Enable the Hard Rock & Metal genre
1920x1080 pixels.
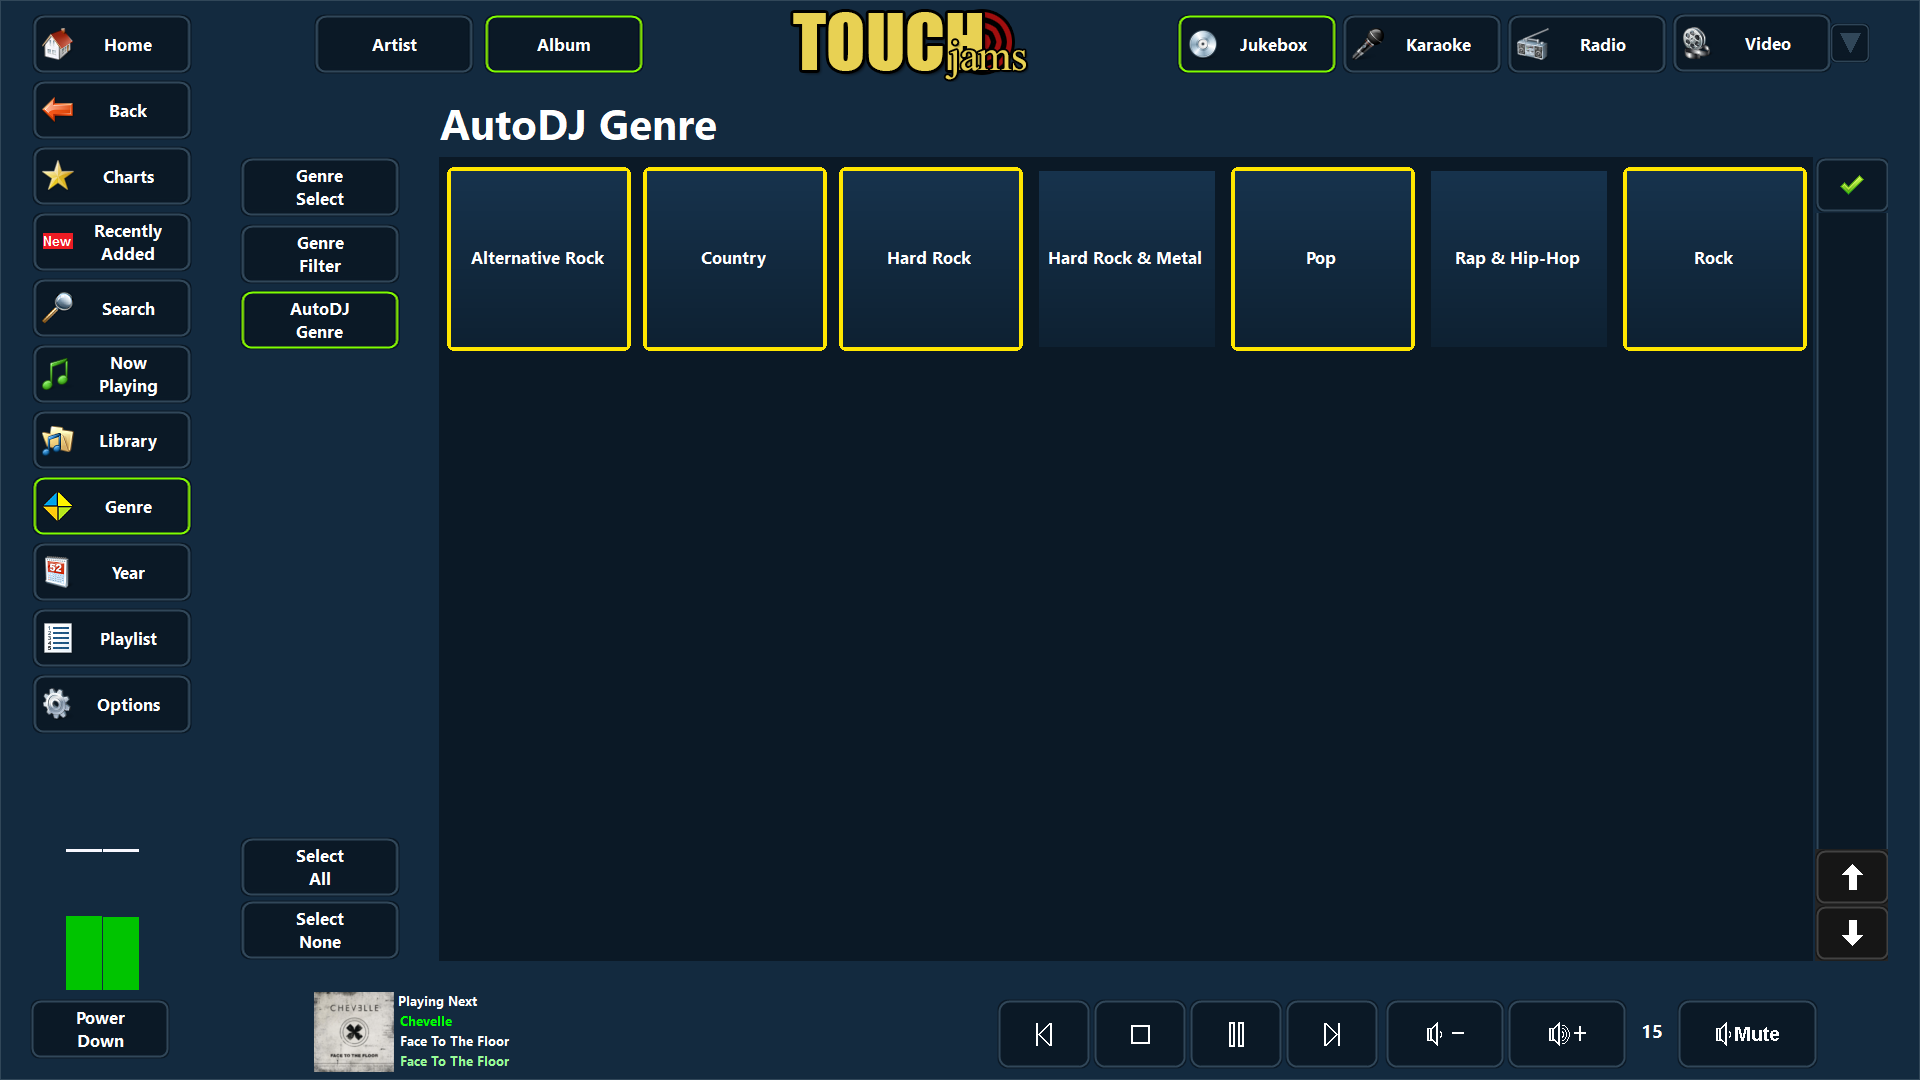tap(1126, 258)
